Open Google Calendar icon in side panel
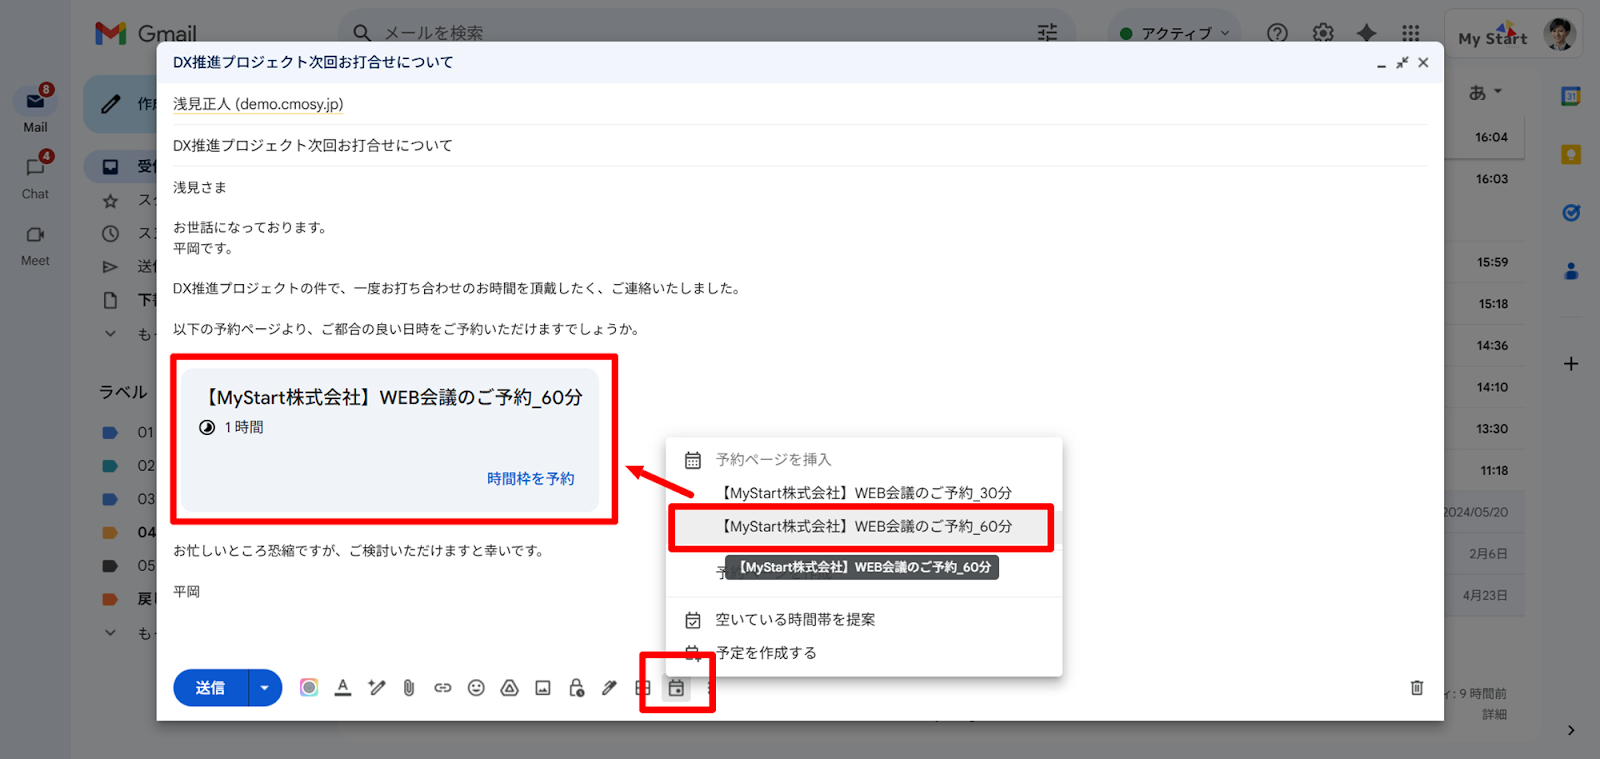 click(1571, 96)
